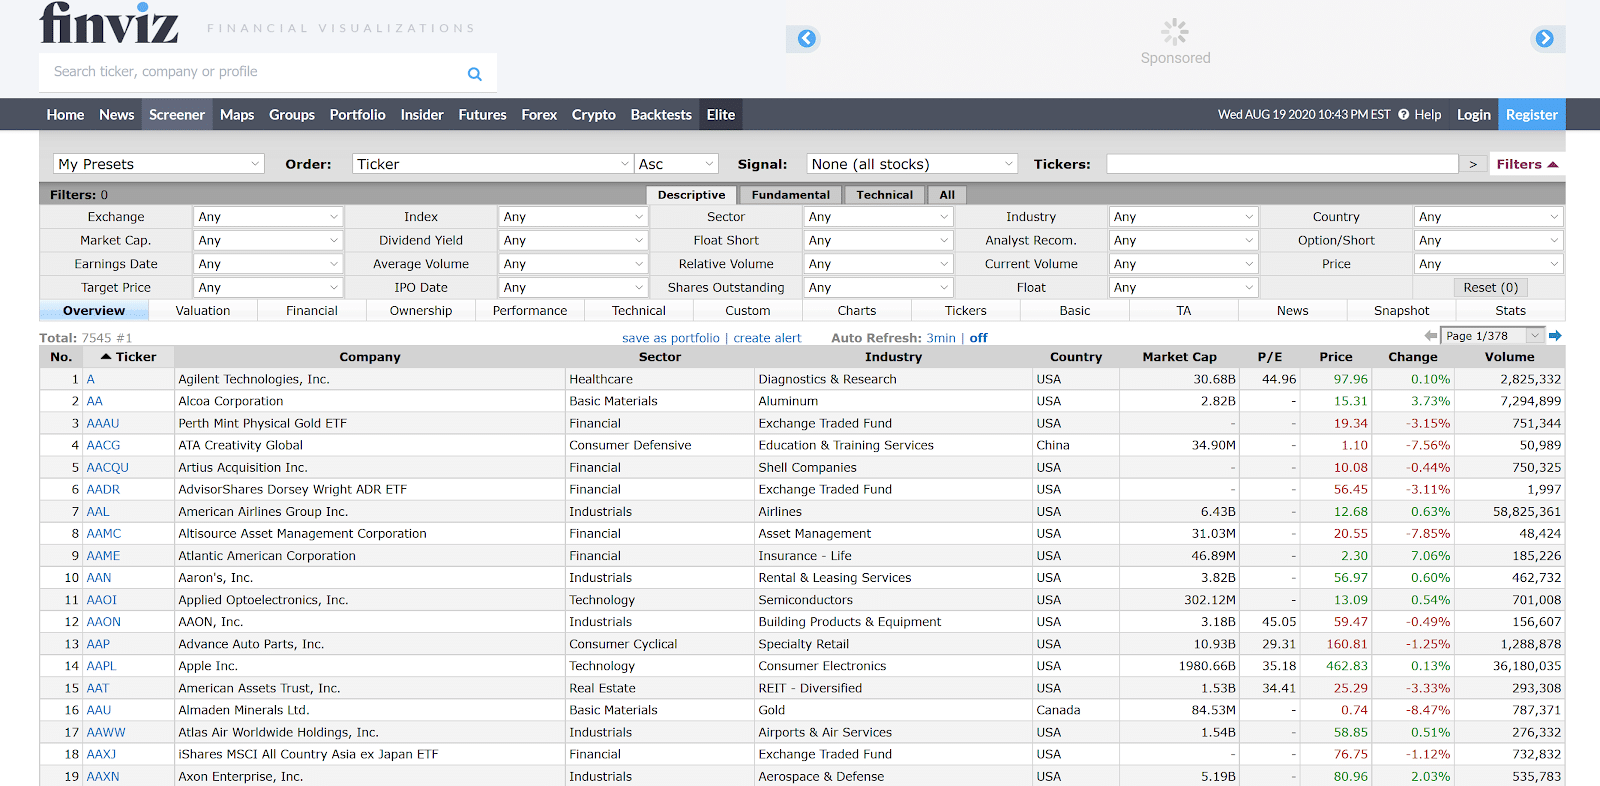The width and height of the screenshot is (1600, 786).
Task: Switch to the Fundamental filter tab
Action: tap(791, 195)
